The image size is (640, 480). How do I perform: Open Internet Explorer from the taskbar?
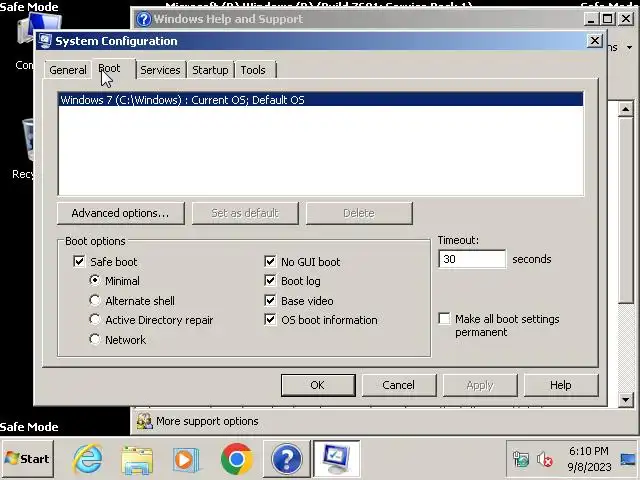click(87, 459)
